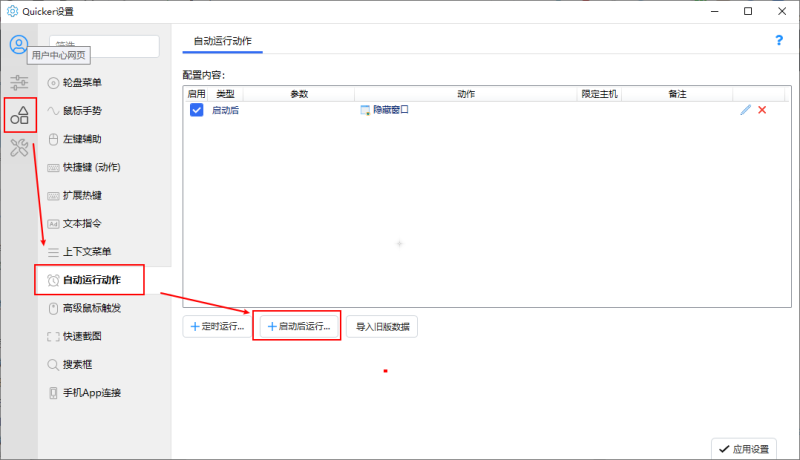Screen dimensions: 800x460
Task: Maximize the Quicker settings window
Action: tap(748, 11)
